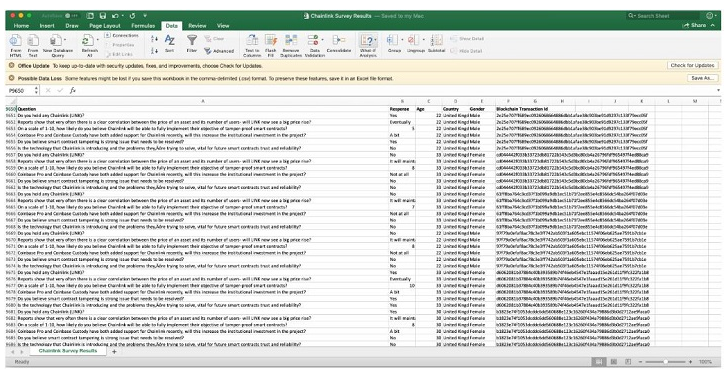727x369 pixels.
Task: Open the Customize Quick Access Toolbar dropdown
Action: pyautogui.click(x=146, y=16)
